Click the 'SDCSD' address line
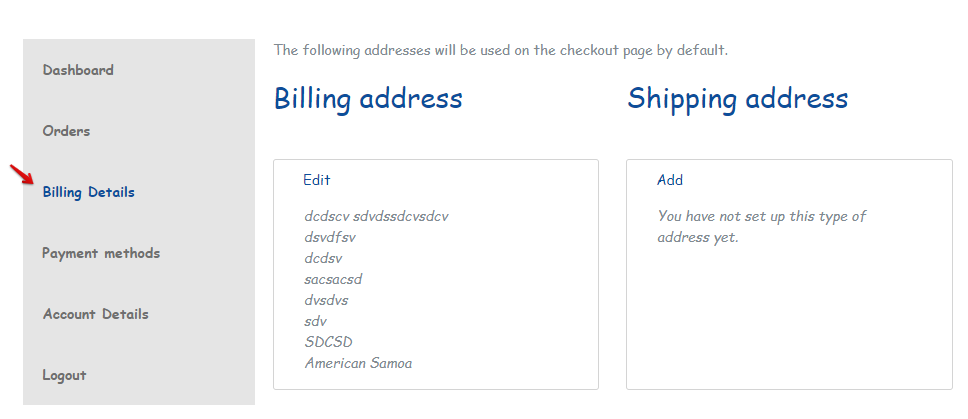 [x=328, y=342]
